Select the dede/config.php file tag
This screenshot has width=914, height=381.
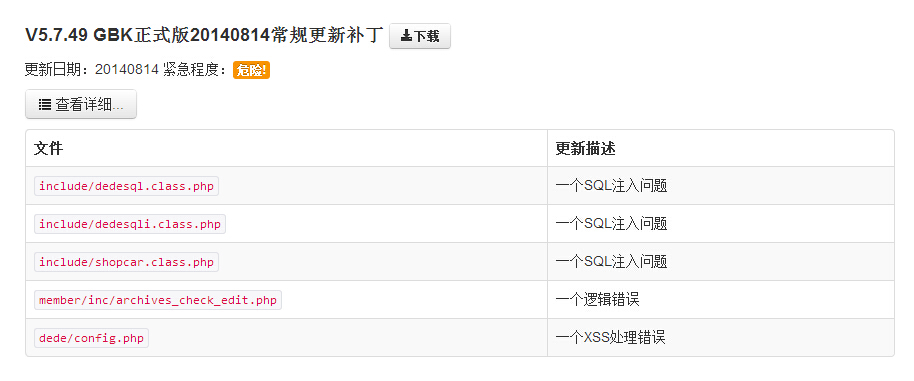coord(92,338)
